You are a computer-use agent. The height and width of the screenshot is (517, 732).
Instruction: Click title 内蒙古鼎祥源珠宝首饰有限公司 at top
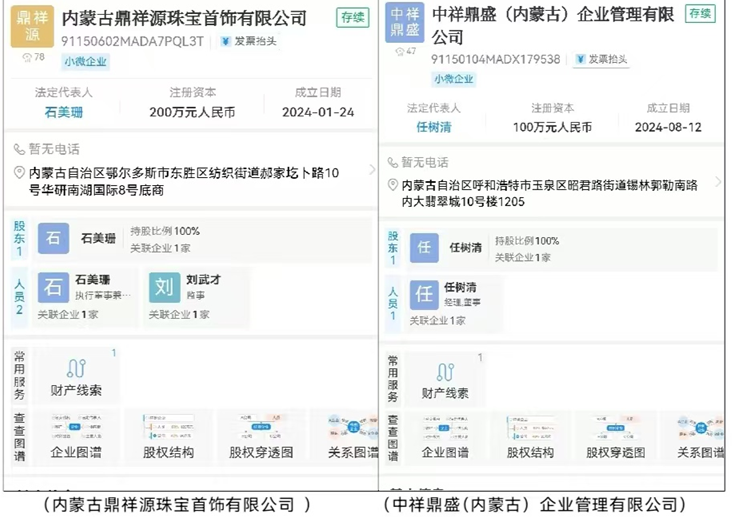tap(184, 18)
